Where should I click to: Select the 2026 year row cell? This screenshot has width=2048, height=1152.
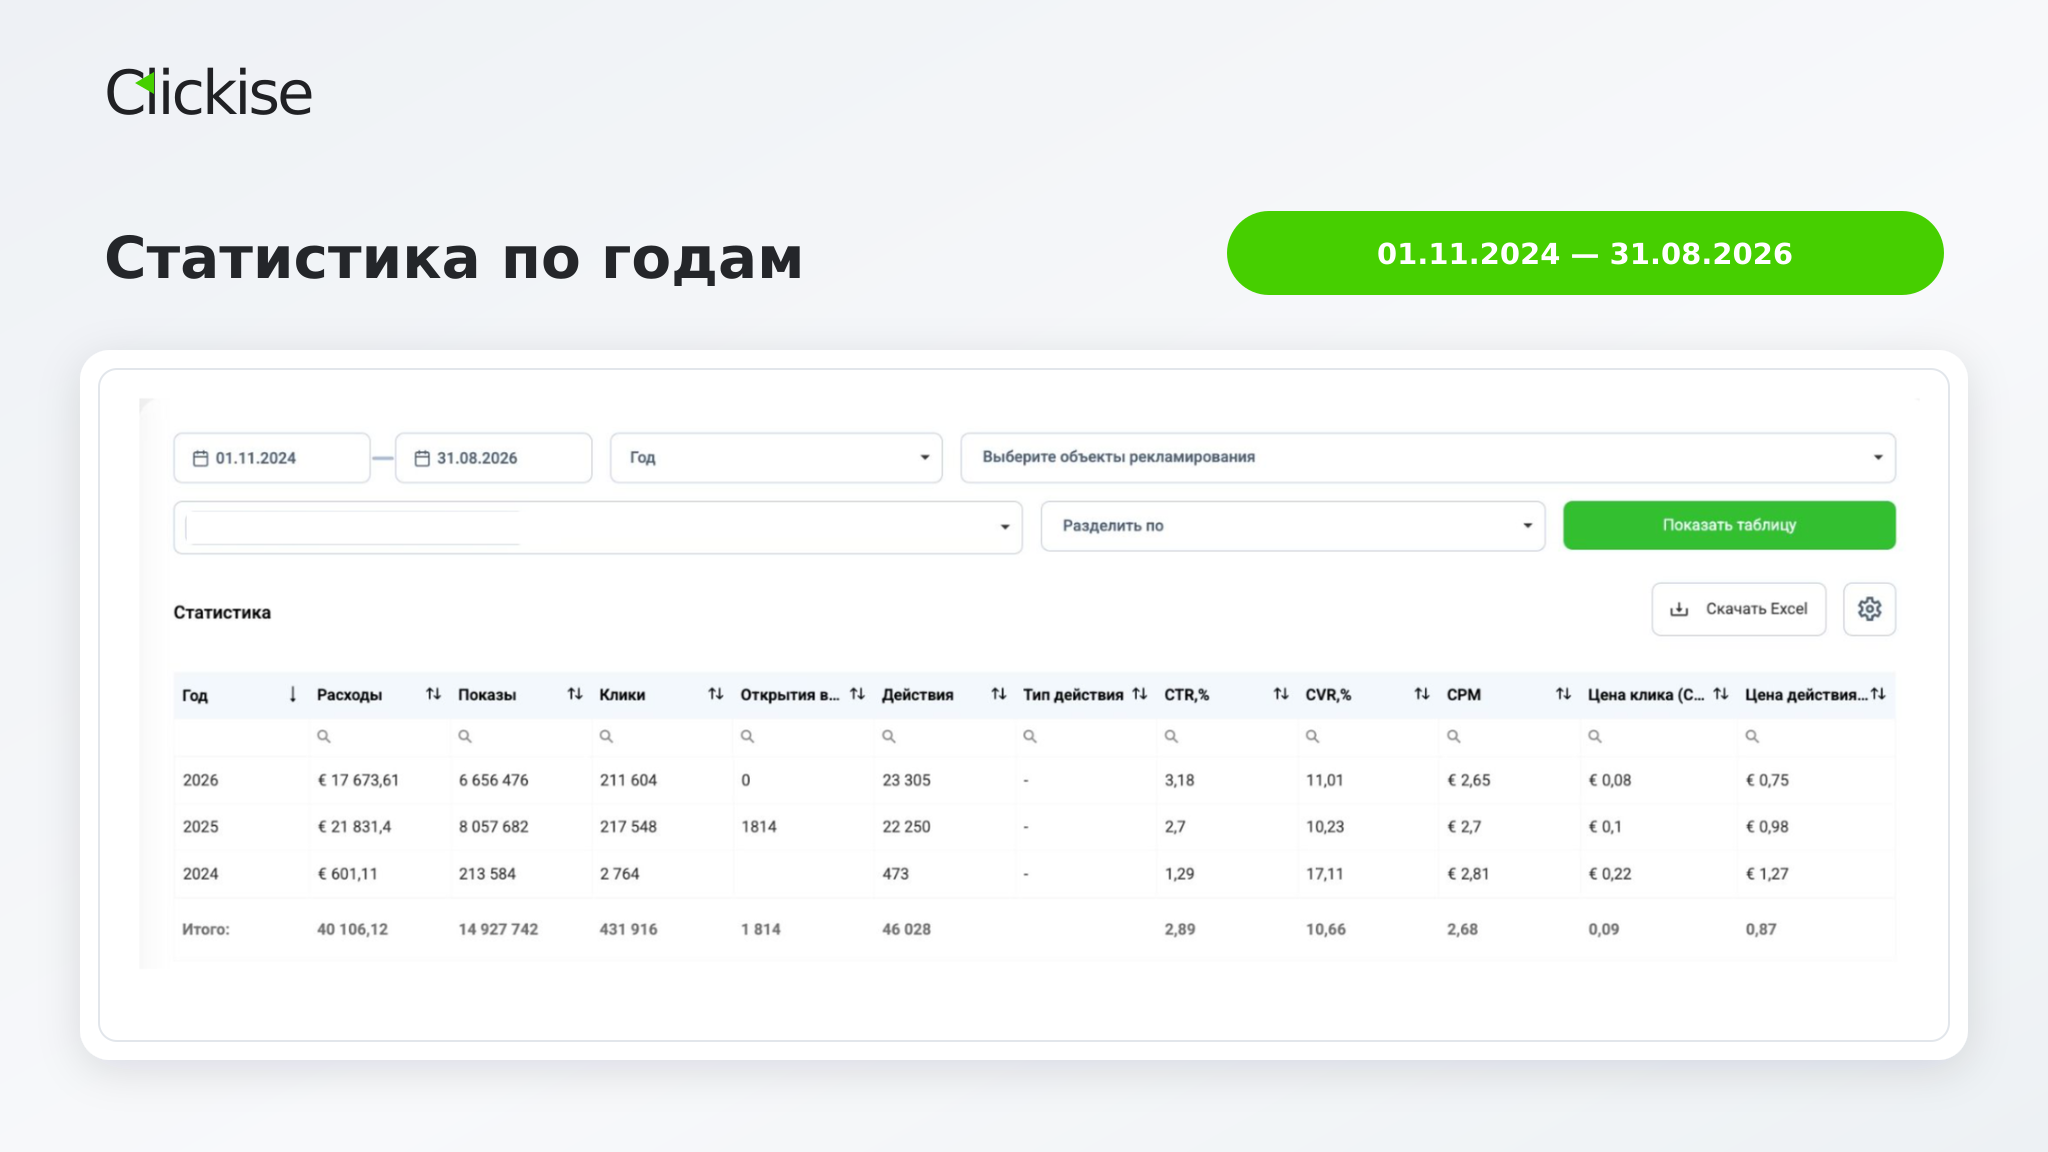click(200, 780)
